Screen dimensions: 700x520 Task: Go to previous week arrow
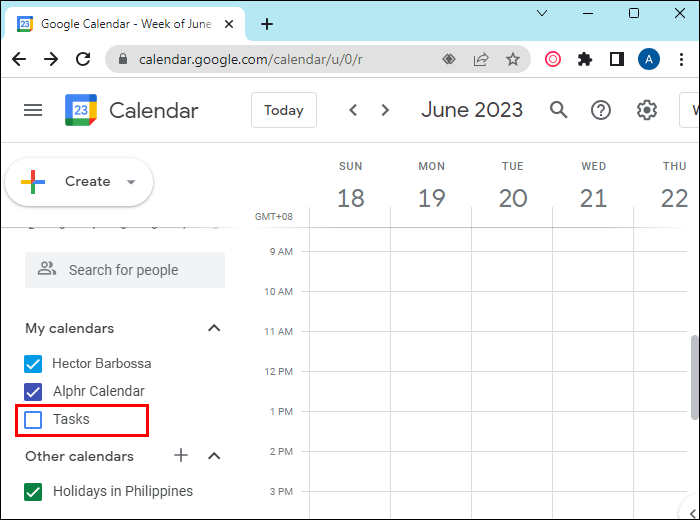[x=353, y=110]
